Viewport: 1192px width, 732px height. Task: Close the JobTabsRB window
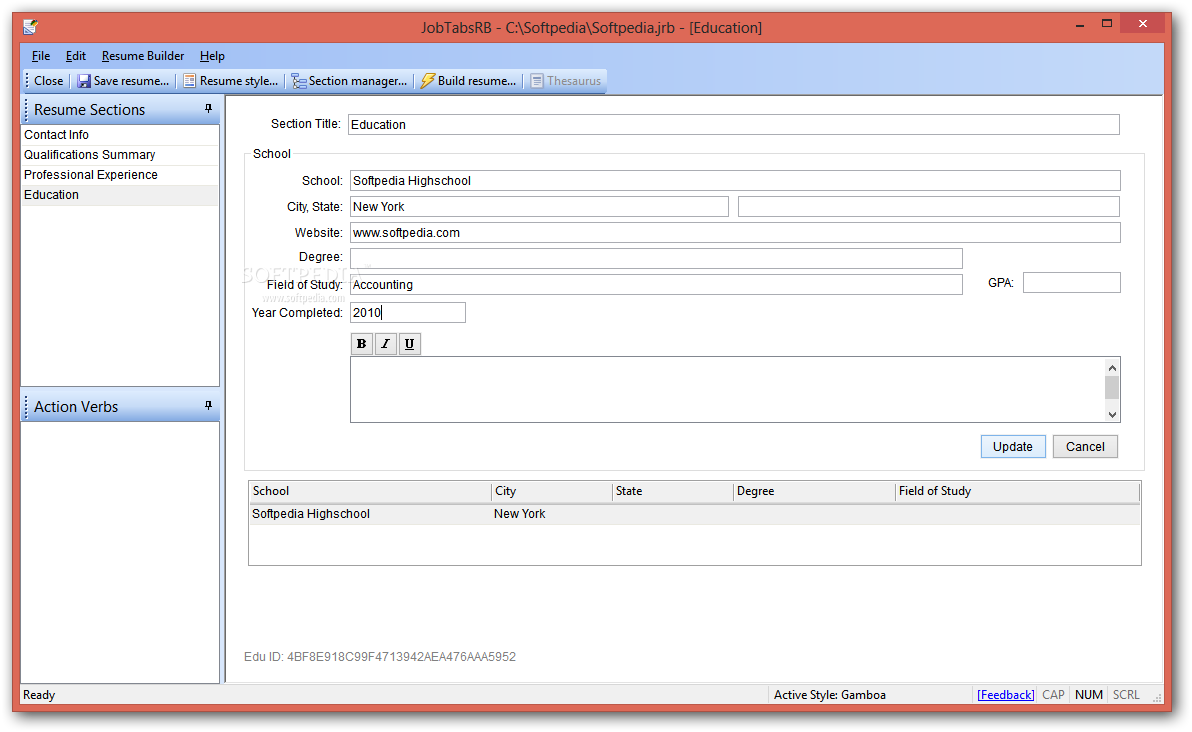pos(1143,24)
